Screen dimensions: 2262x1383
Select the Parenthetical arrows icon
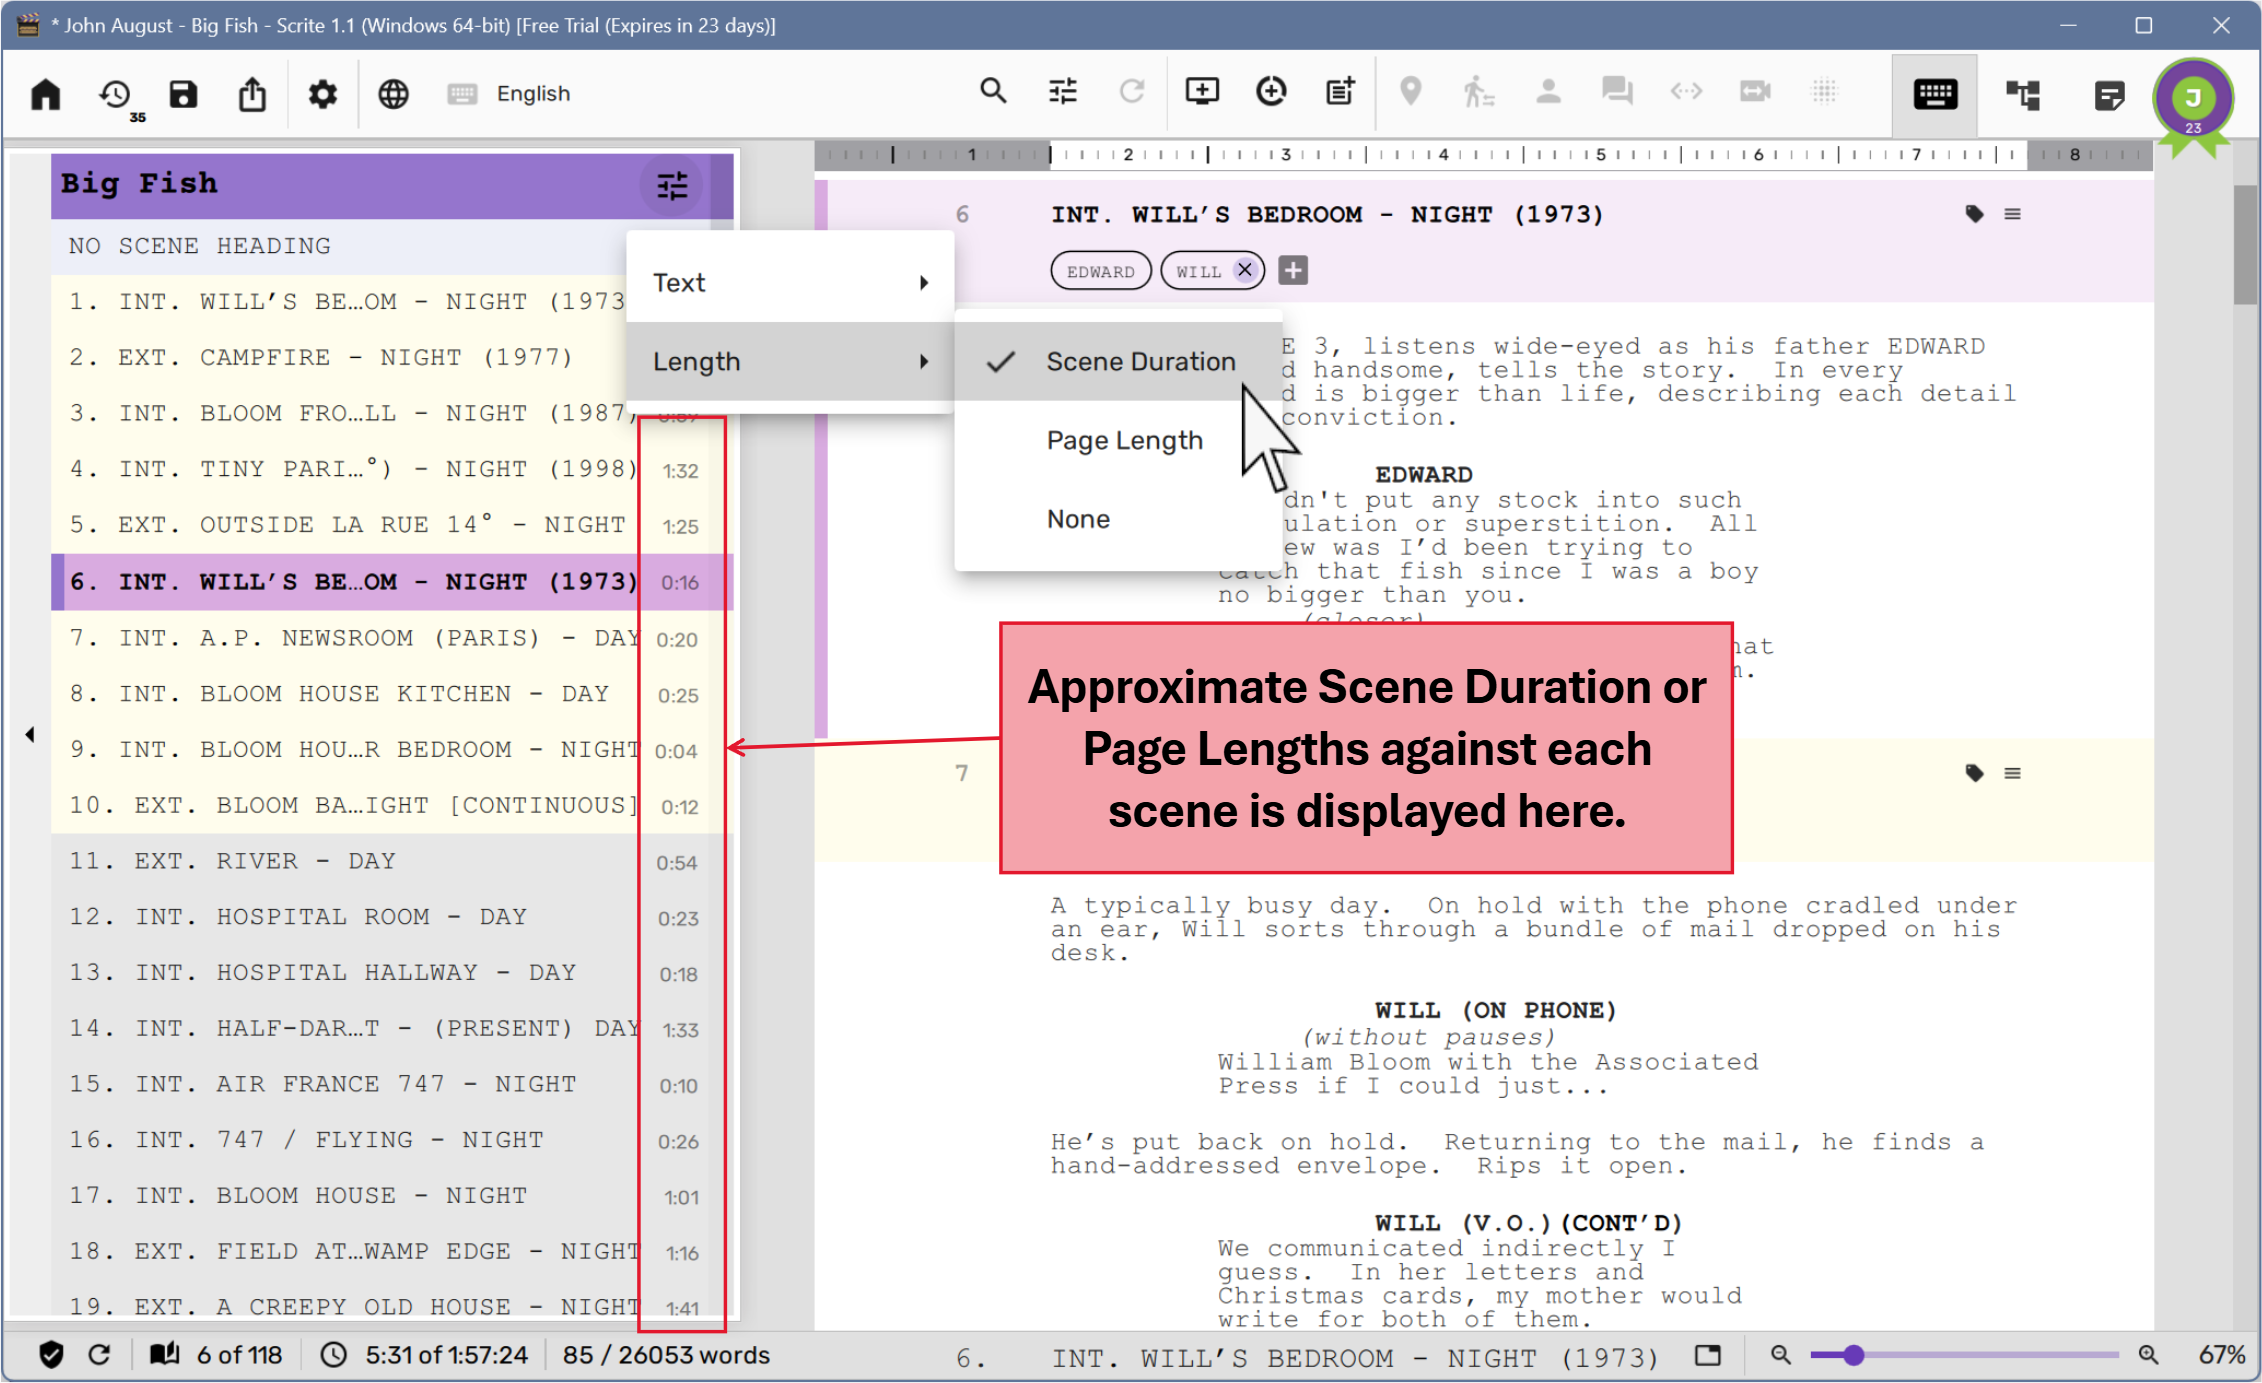coord(1686,91)
